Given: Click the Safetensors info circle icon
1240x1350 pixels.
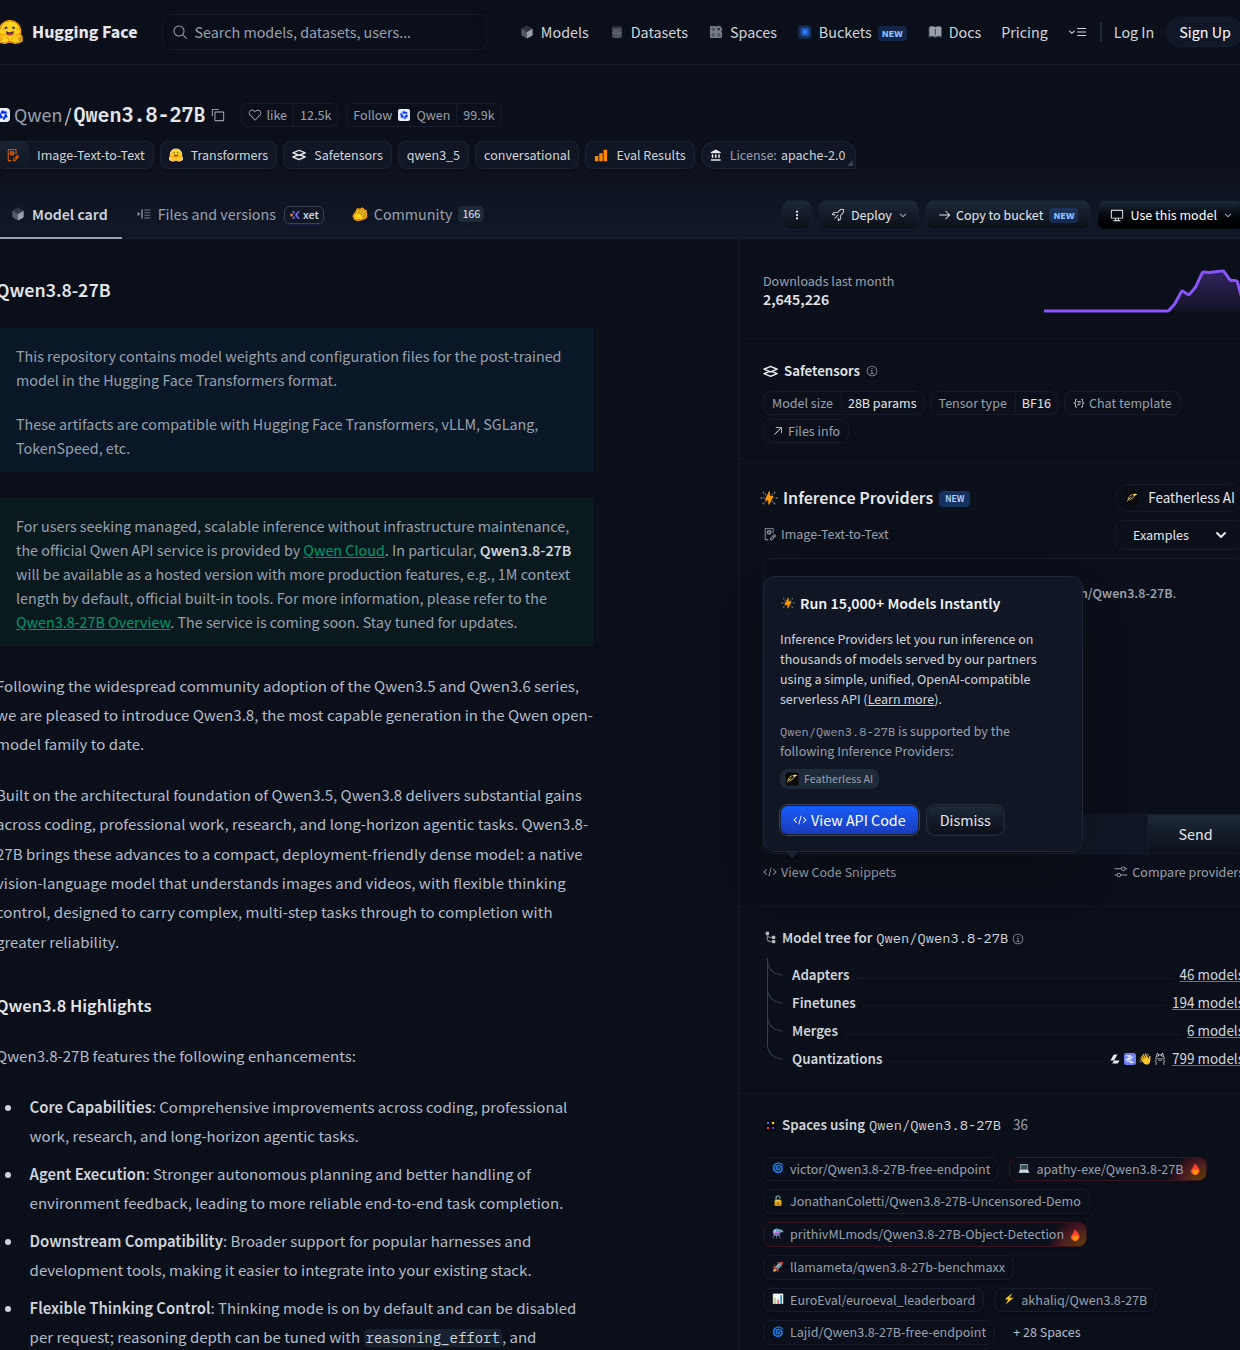Looking at the screenshot, I should 872,371.
